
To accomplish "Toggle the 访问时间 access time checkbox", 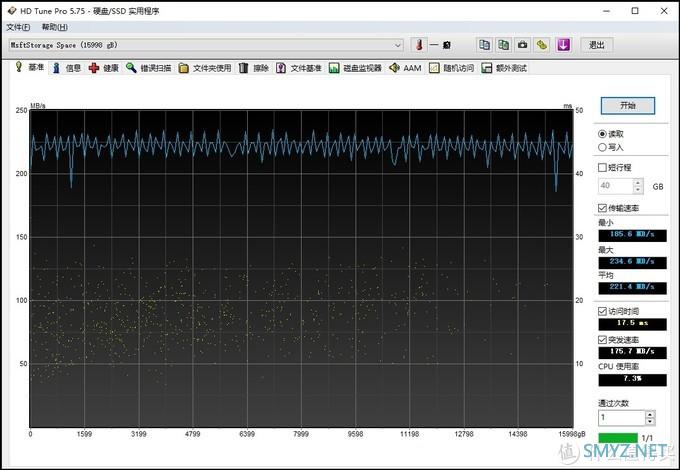I will click(602, 311).
